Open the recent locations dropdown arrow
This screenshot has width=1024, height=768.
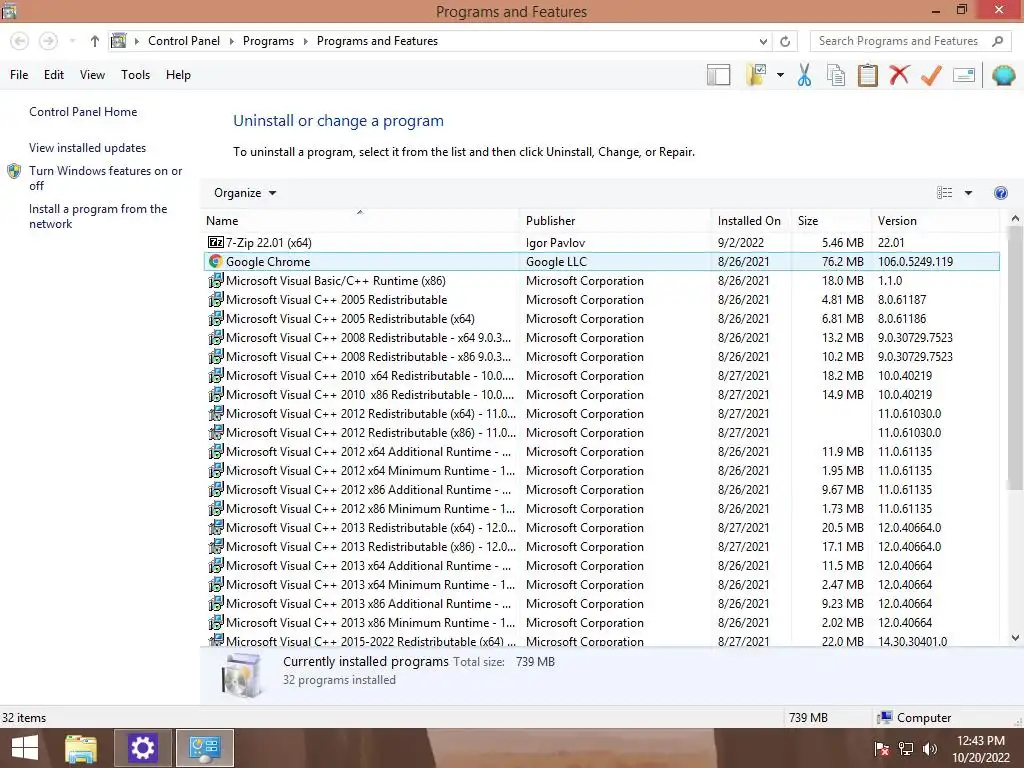72,41
